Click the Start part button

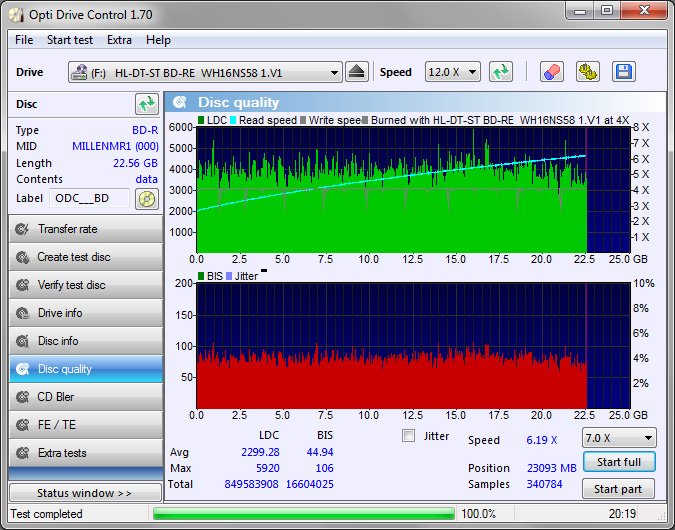click(618, 489)
